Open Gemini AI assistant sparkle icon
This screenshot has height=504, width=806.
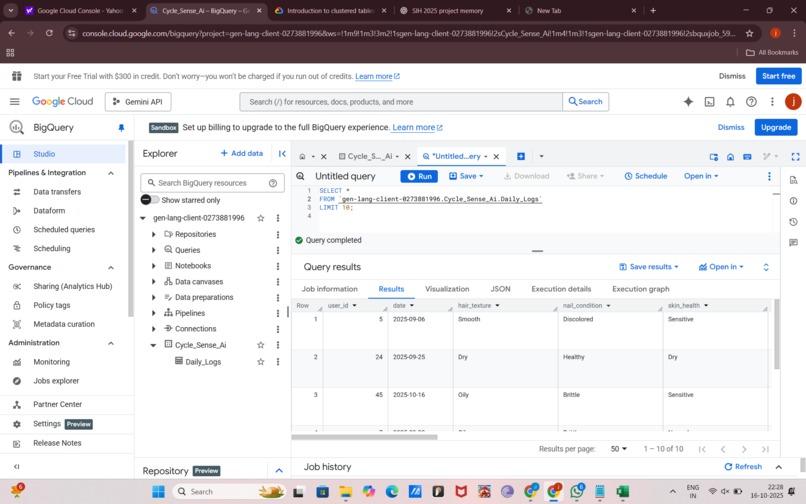tap(688, 102)
